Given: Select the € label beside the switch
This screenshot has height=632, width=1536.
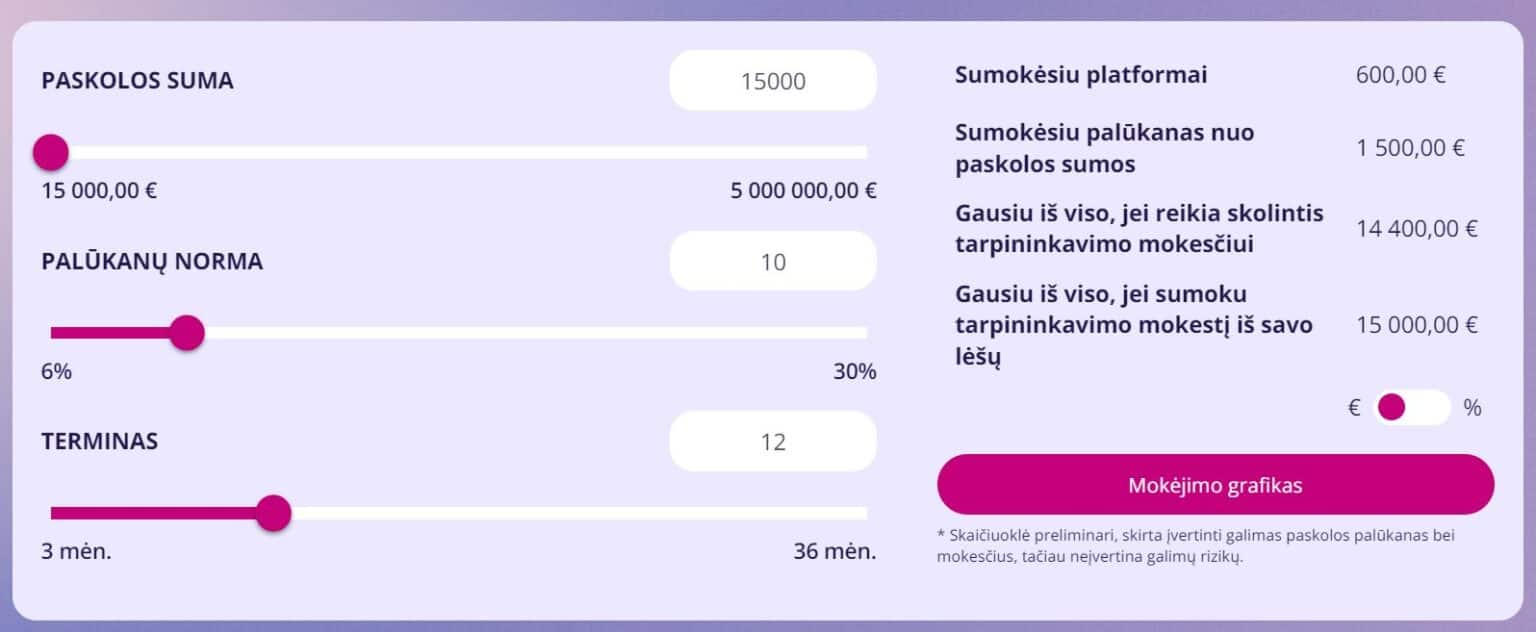Looking at the screenshot, I should tap(1354, 408).
